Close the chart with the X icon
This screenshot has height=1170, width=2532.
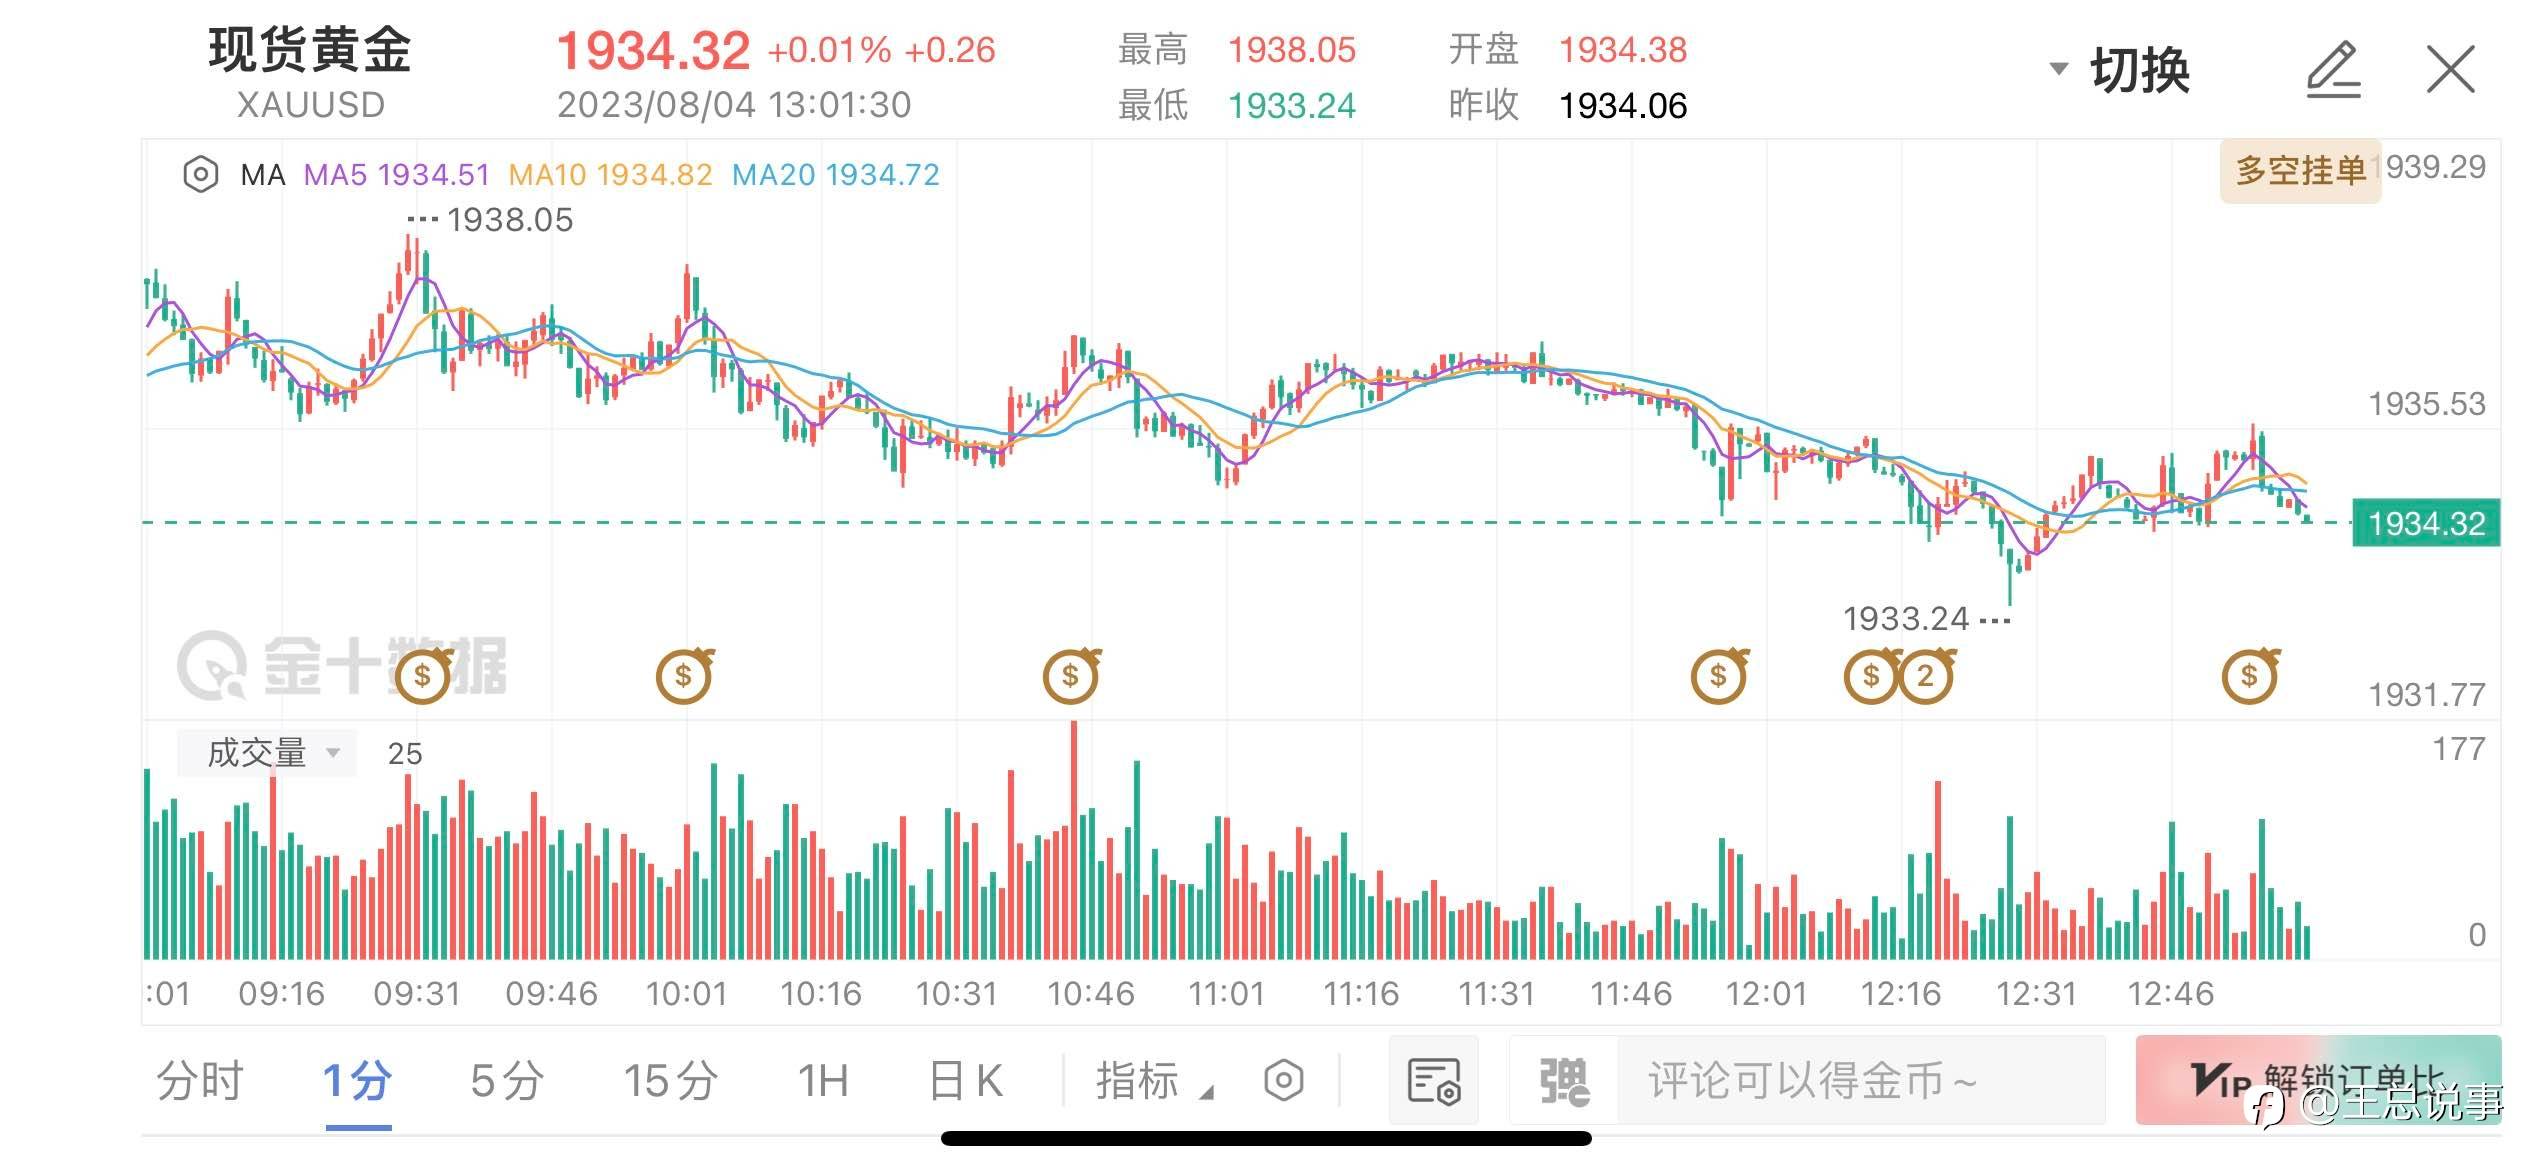click(x=2451, y=70)
